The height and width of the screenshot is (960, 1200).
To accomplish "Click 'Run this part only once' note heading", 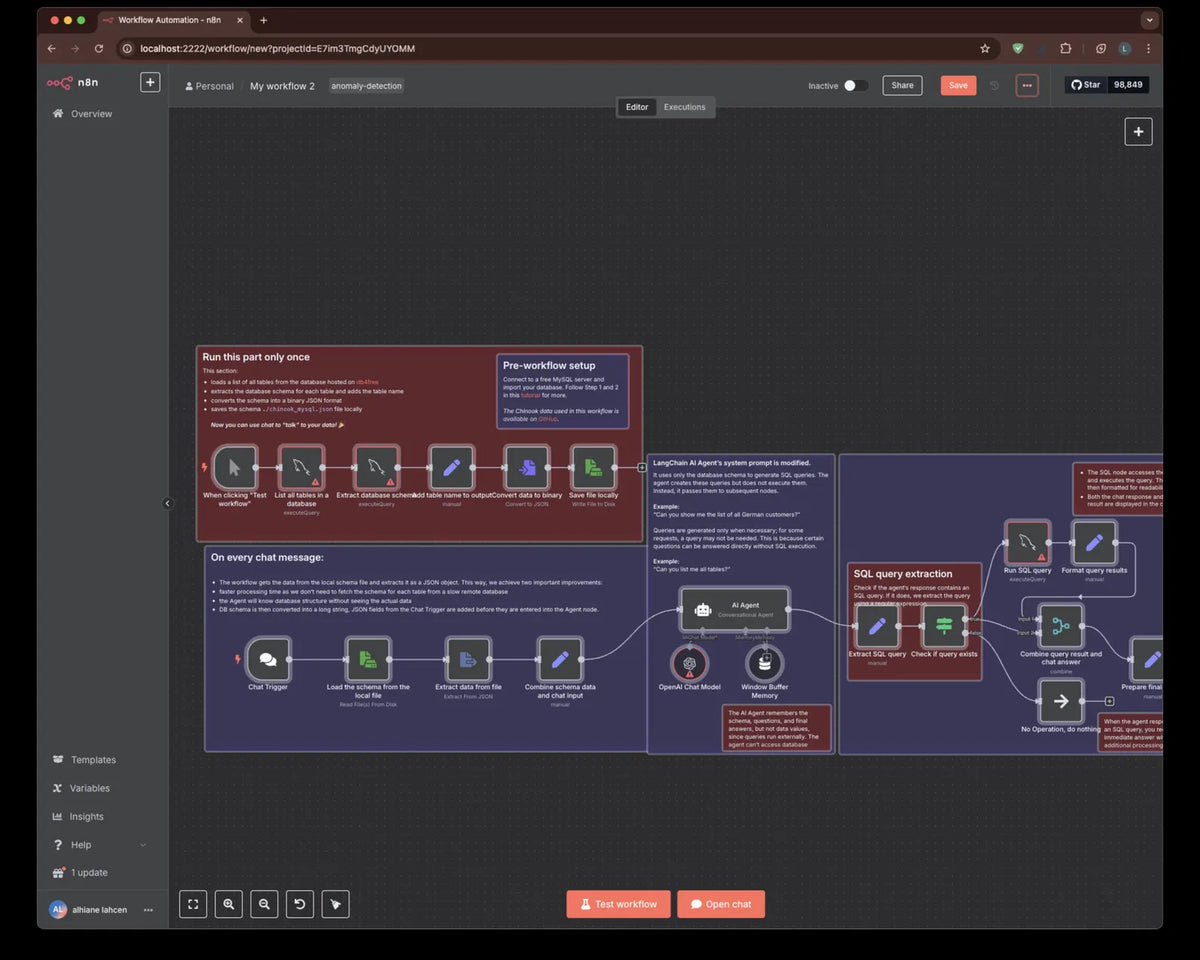I will click(x=256, y=357).
